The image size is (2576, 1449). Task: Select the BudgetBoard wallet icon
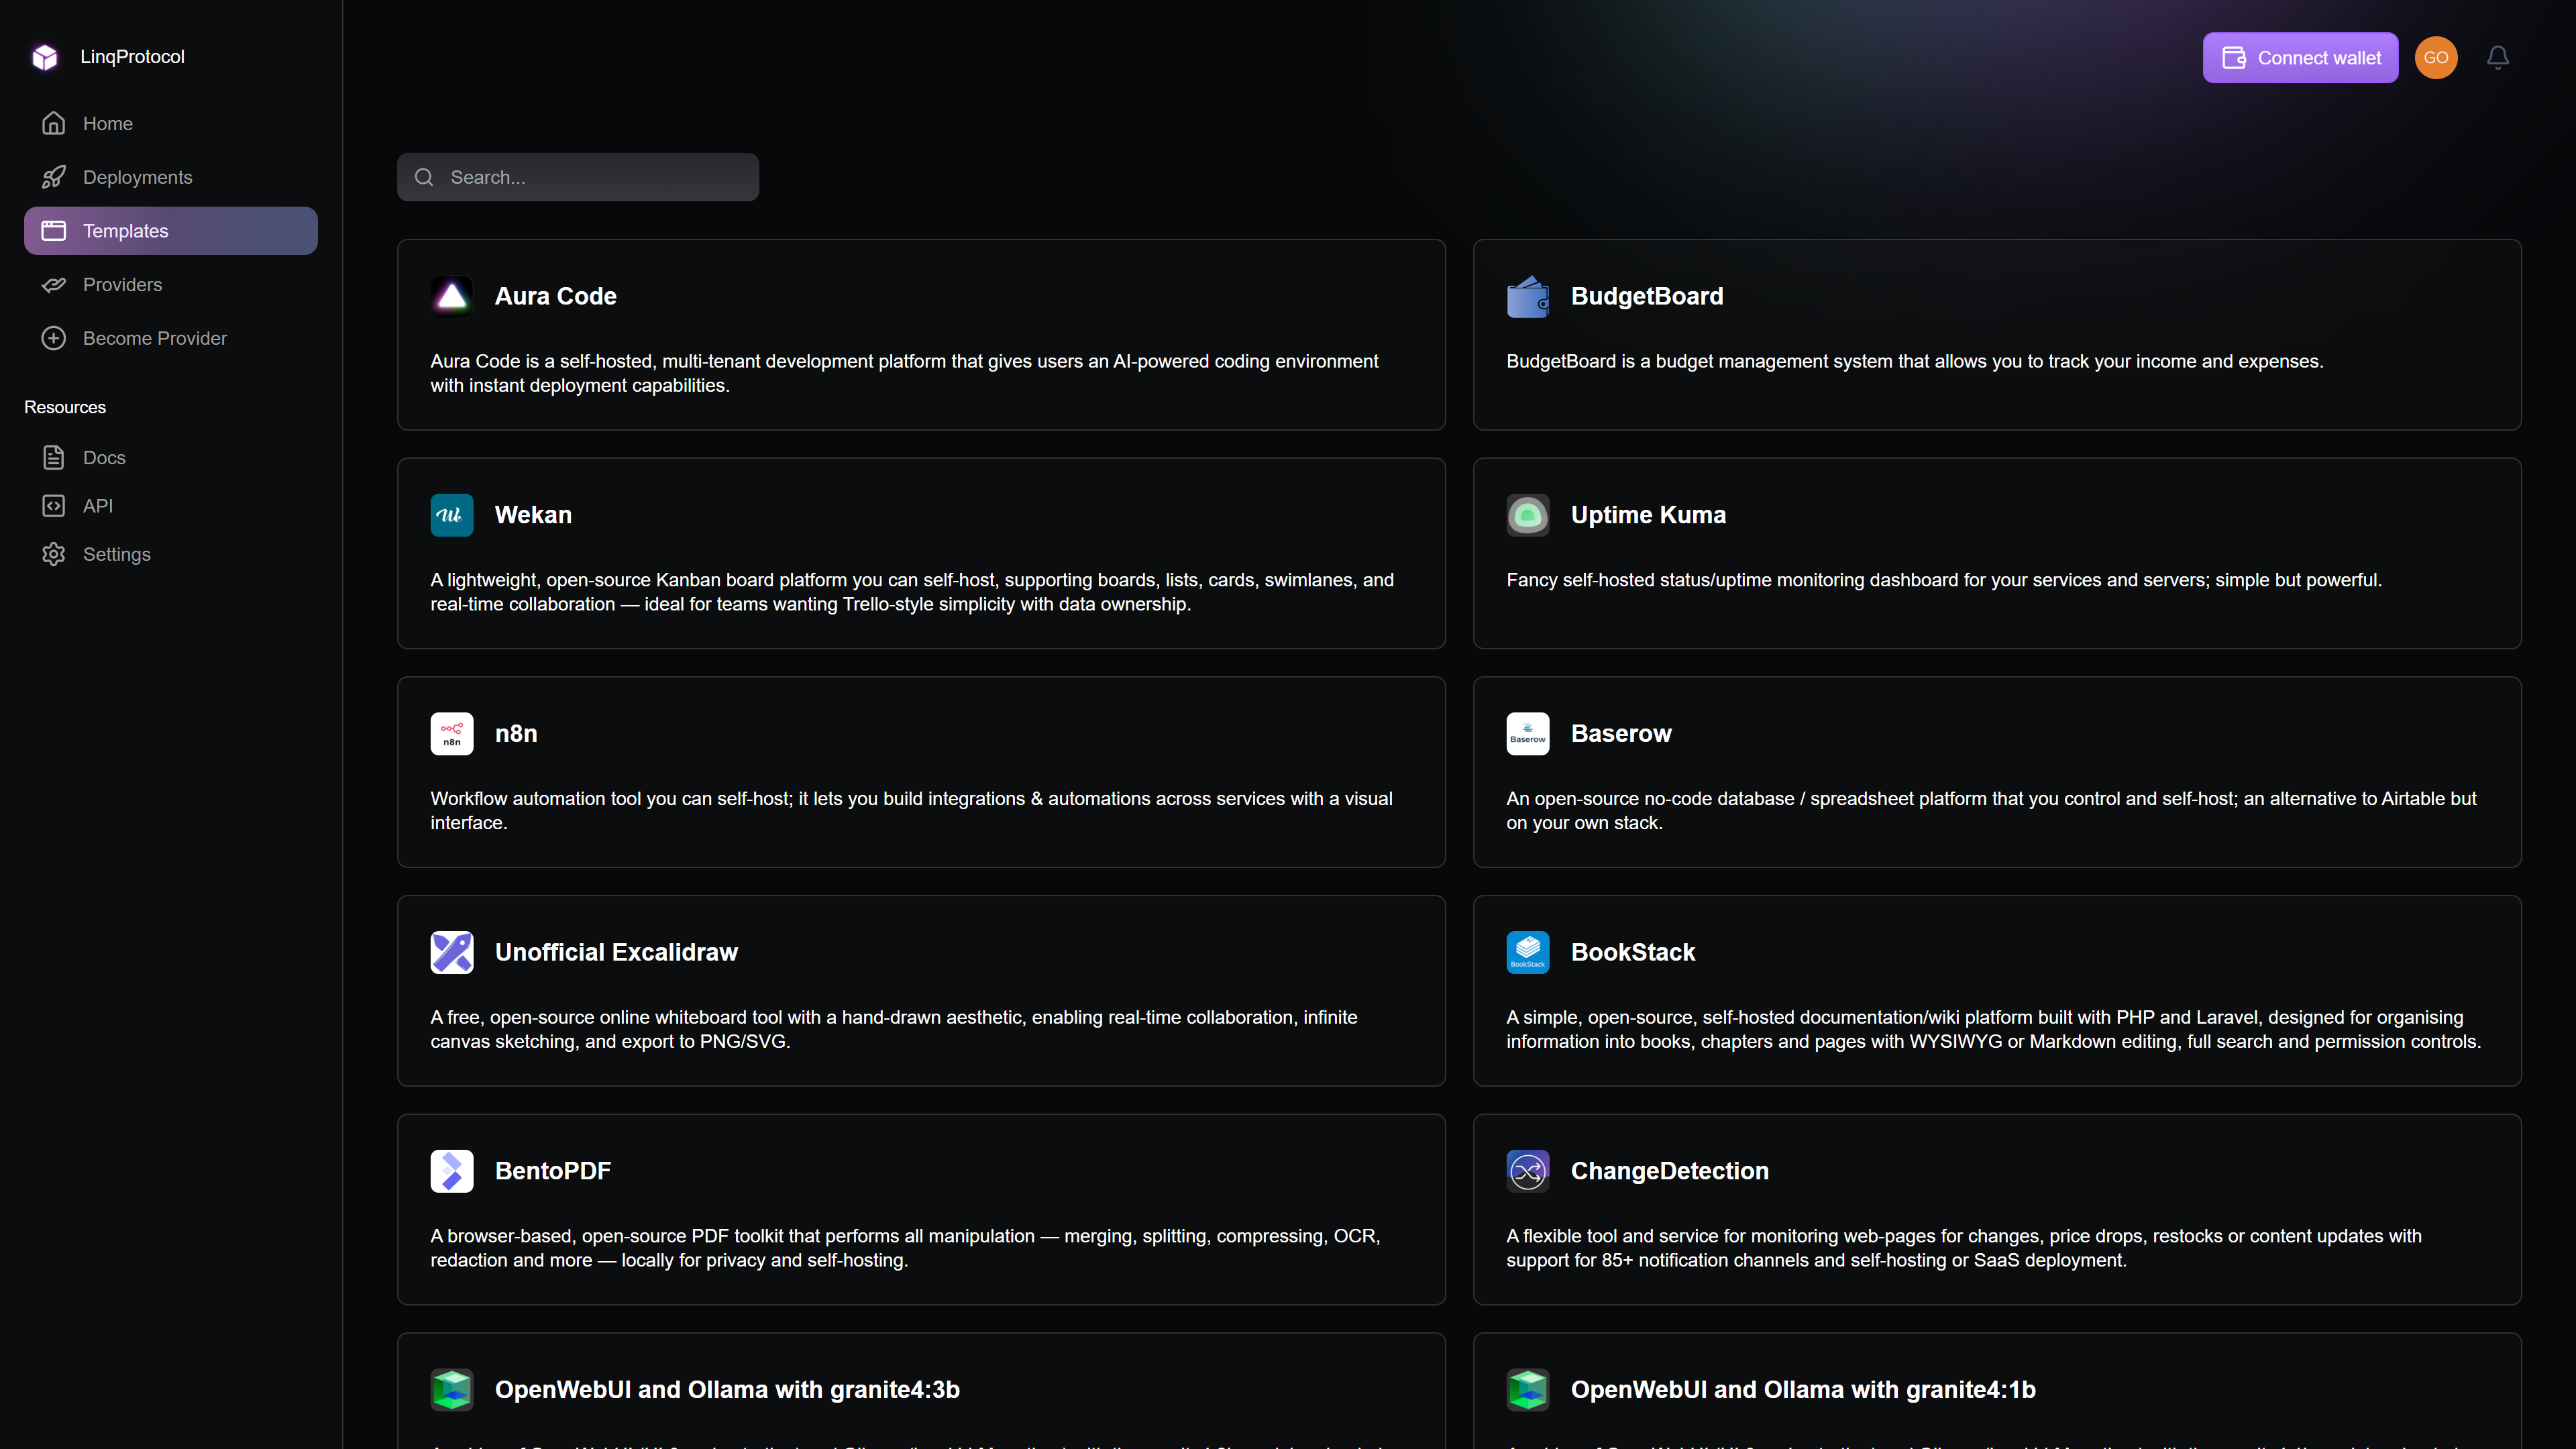[1527, 296]
